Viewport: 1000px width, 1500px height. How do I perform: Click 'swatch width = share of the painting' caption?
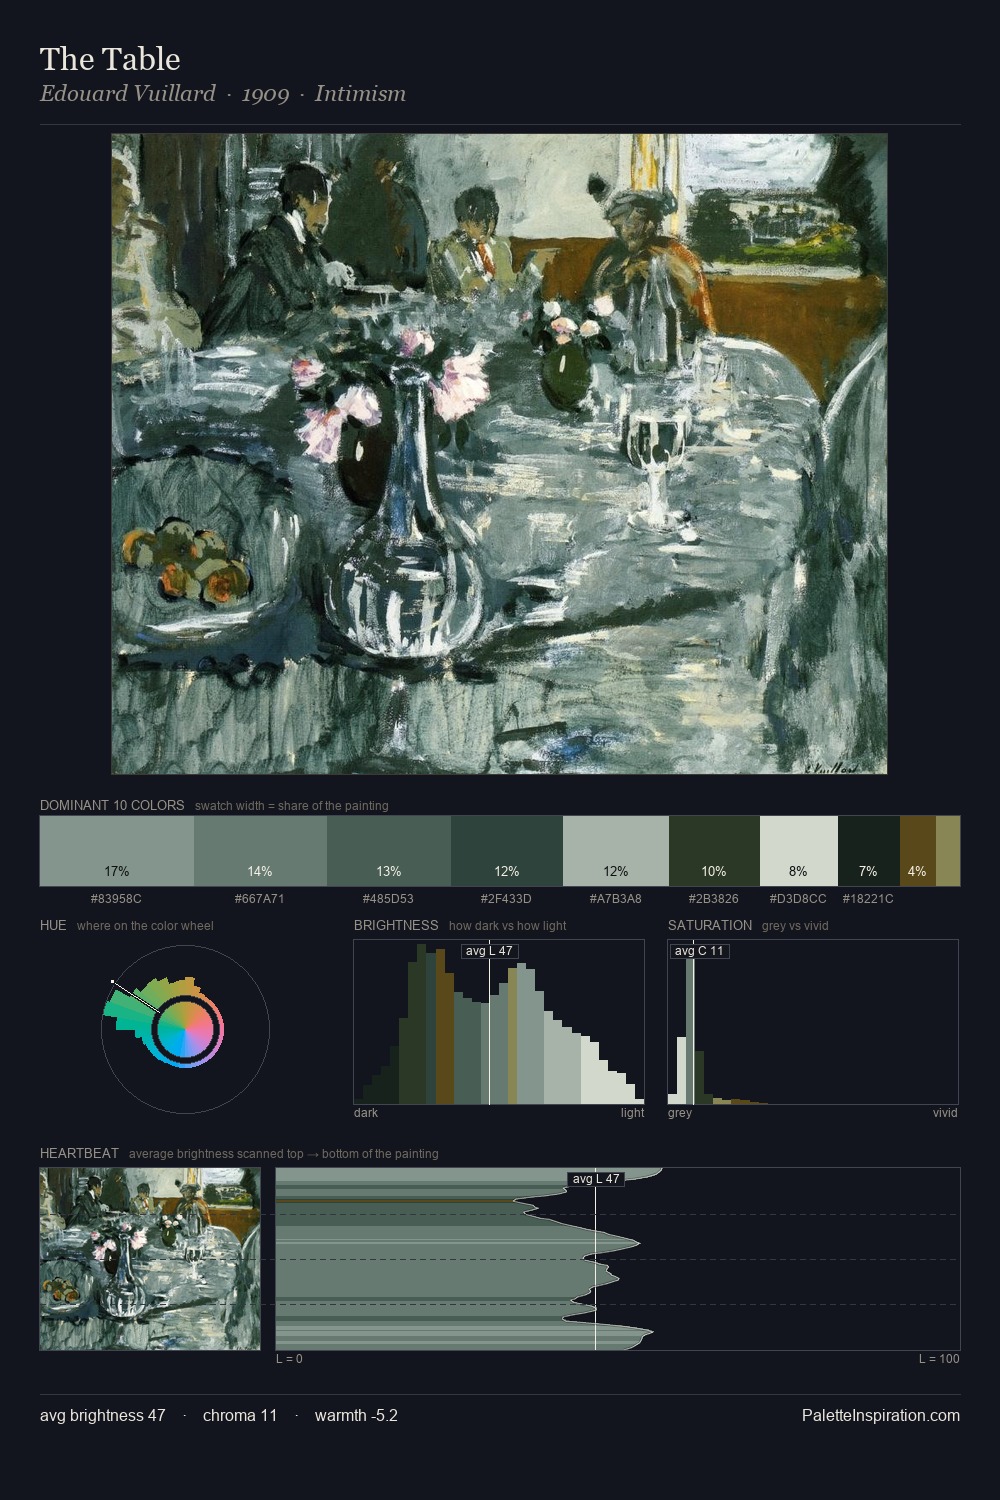[x=292, y=806]
